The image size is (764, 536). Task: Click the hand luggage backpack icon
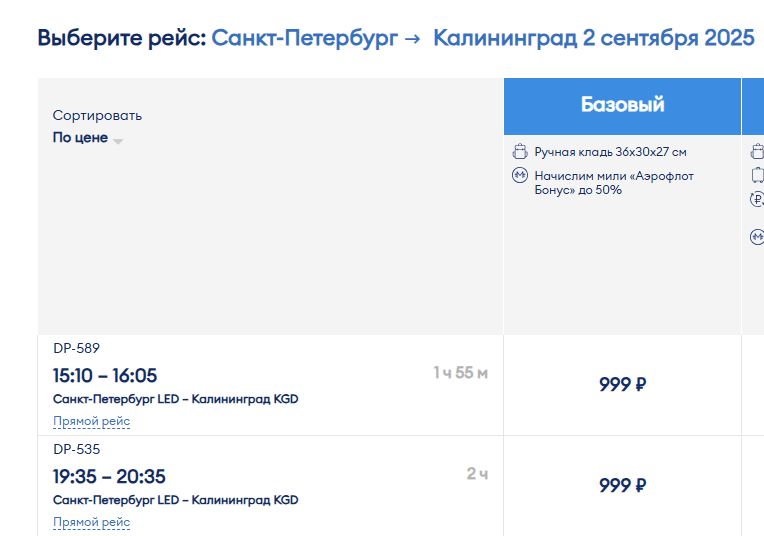pos(520,152)
